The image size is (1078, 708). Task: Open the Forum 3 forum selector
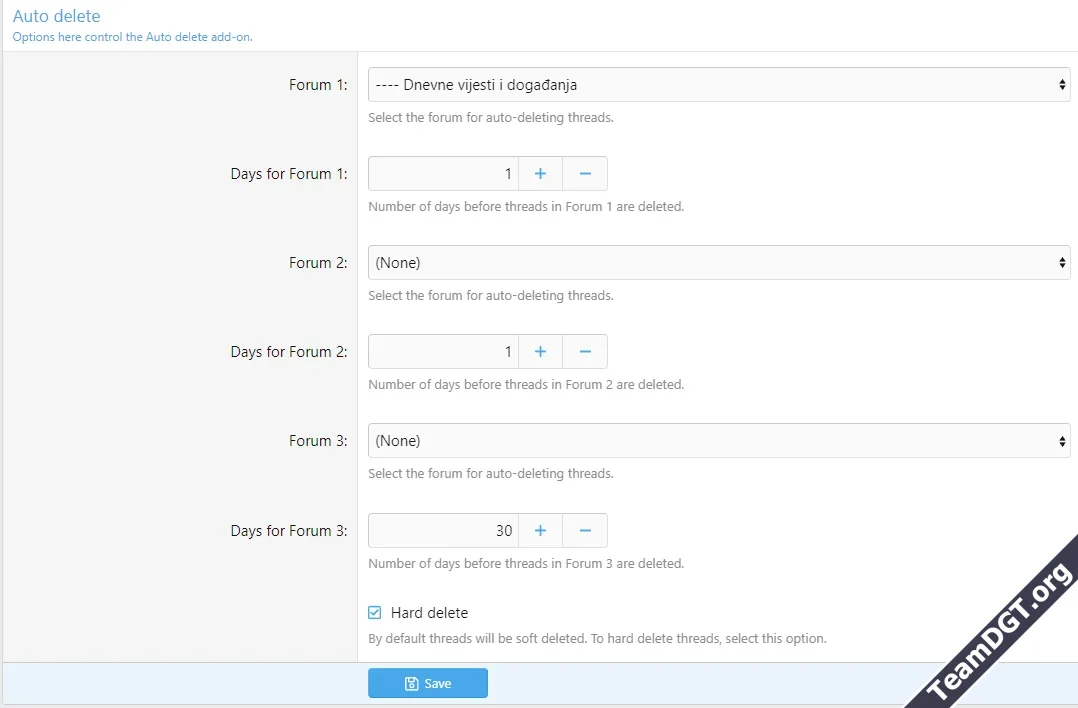[x=718, y=441]
